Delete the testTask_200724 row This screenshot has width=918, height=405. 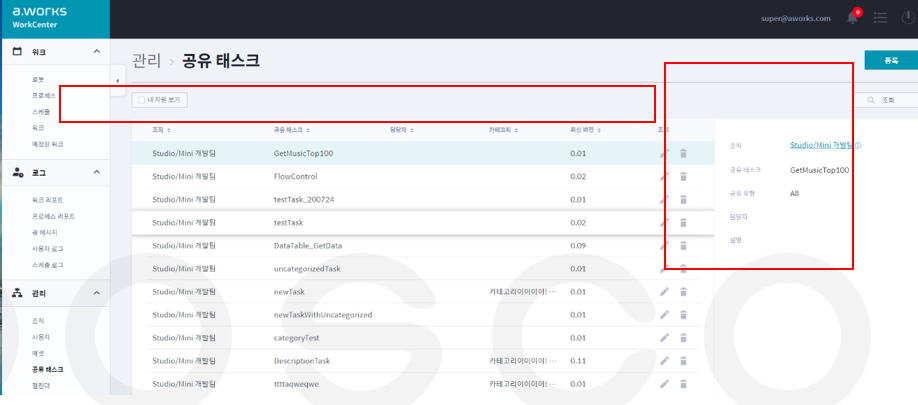(x=683, y=200)
